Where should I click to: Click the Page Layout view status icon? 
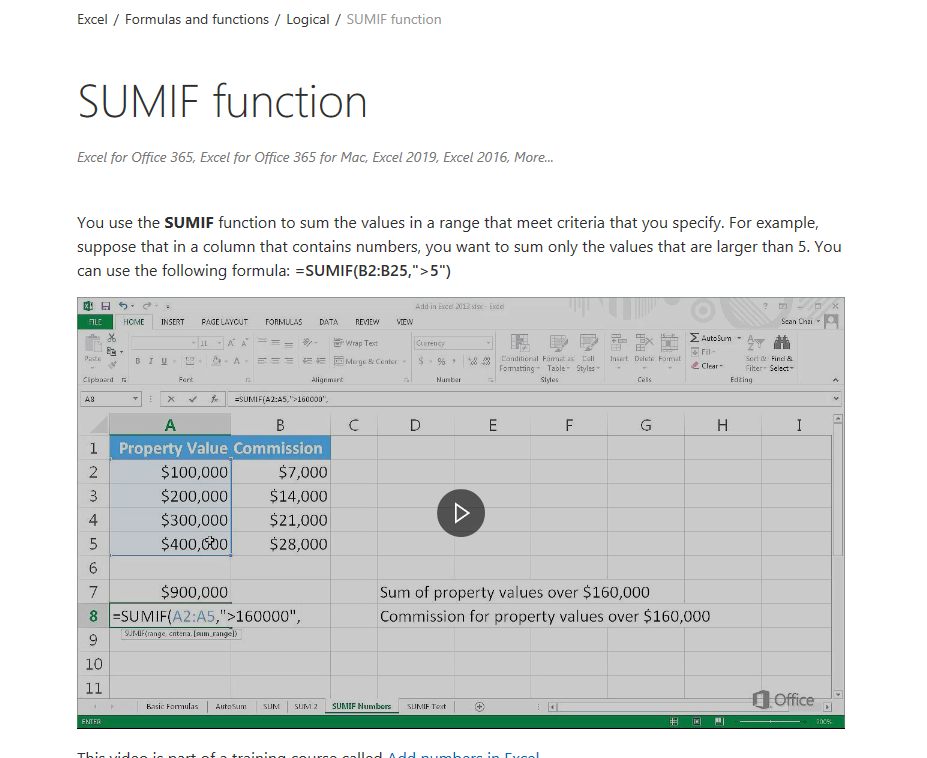[696, 721]
